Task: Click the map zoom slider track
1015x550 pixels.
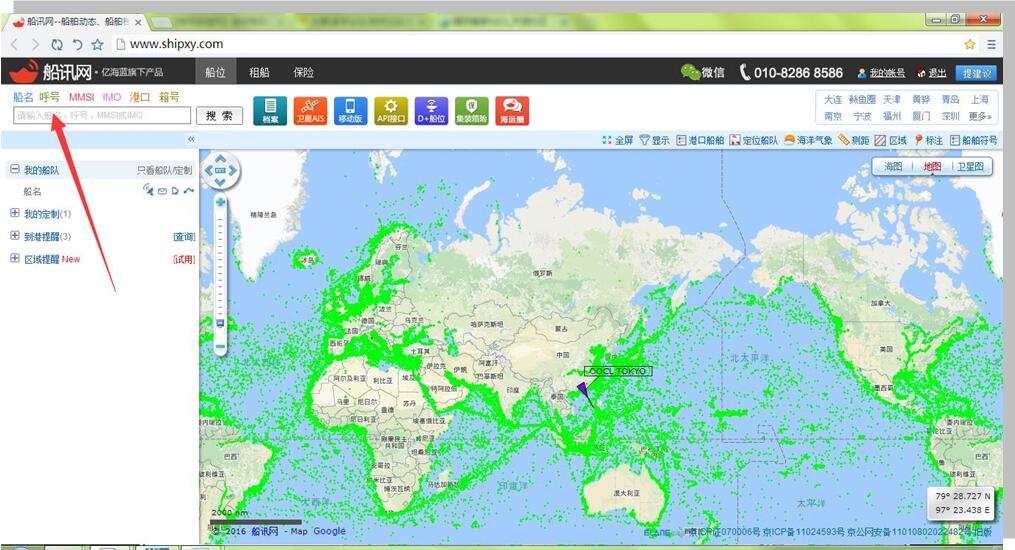Action: click(220, 270)
